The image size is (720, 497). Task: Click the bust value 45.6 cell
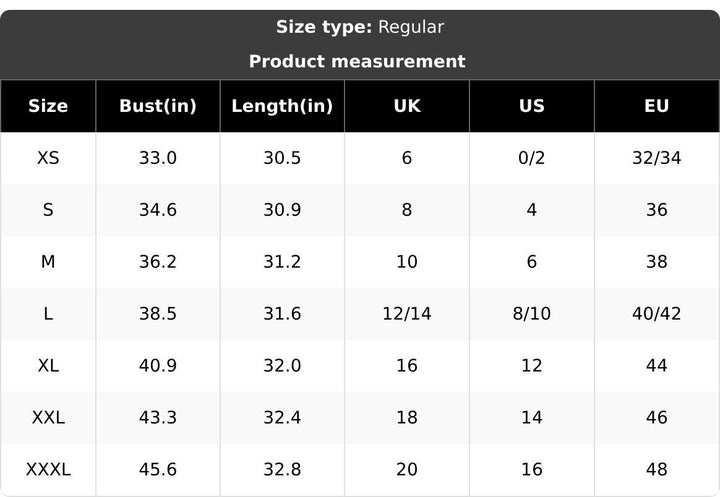pos(158,469)
